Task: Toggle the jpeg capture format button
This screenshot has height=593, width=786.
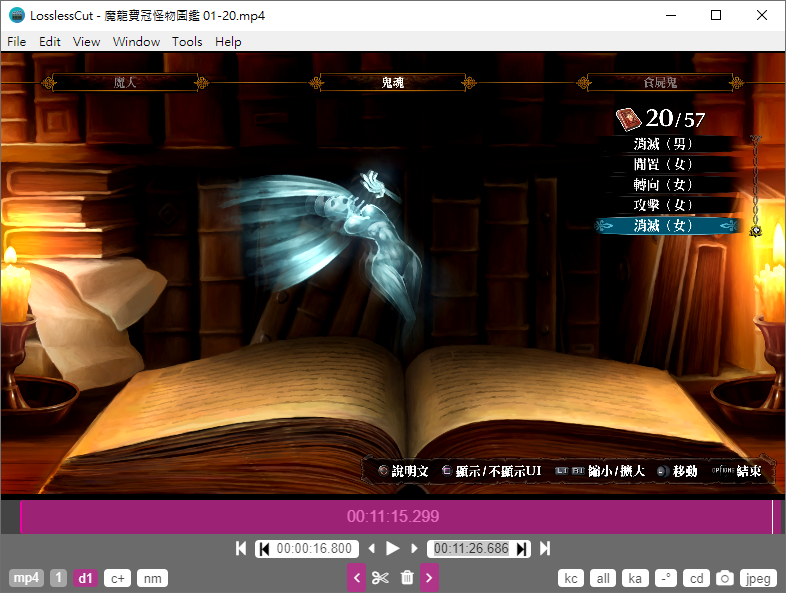Action: 758,578
